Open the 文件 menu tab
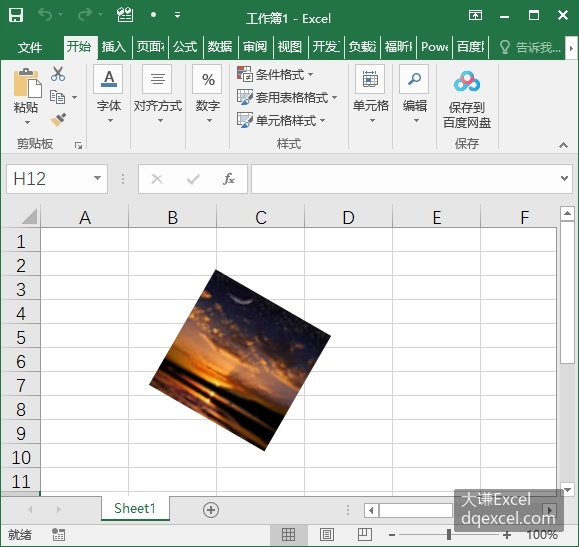This screenshot has width=579, height=547. [x=30, y=47]
